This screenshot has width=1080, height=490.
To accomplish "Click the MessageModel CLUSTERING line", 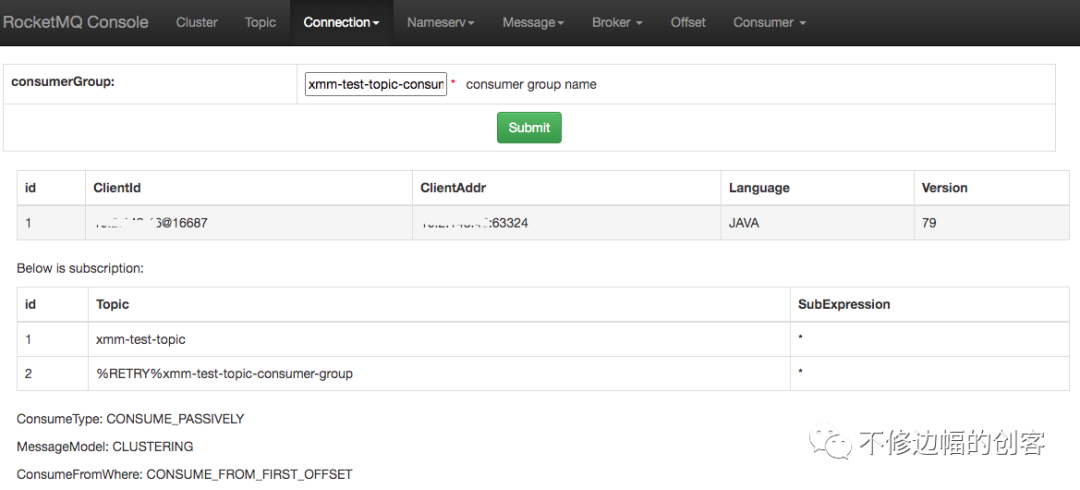I will pos(105,447).
